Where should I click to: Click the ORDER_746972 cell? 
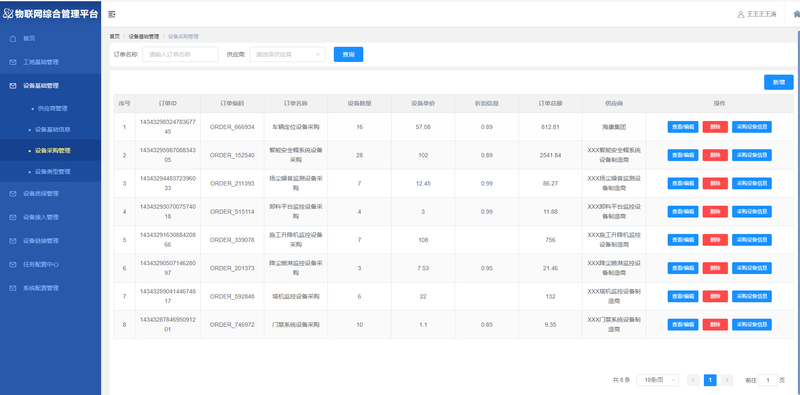(x=232, y=325)
